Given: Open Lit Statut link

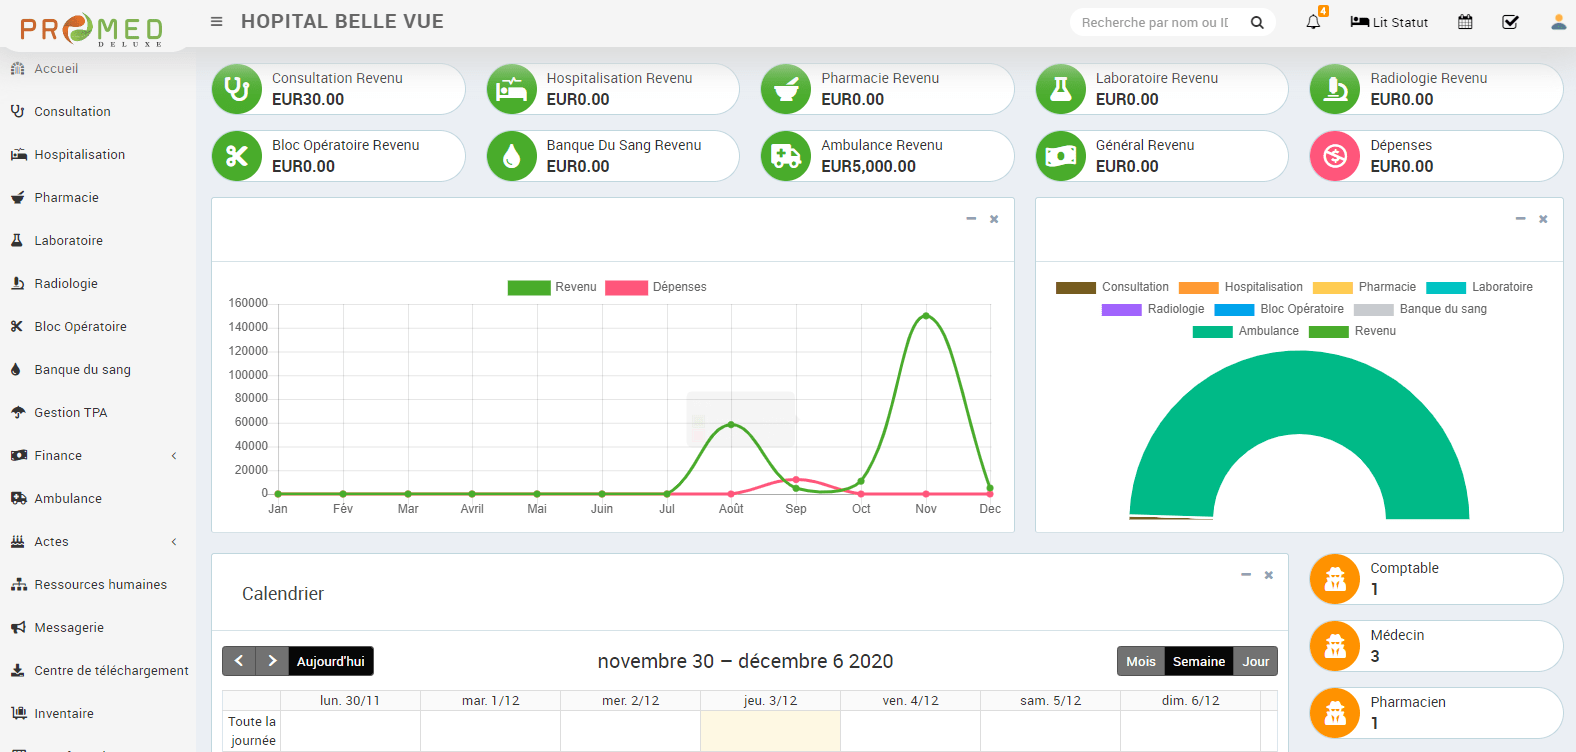Looking at the screenshot, I should click(x=1389, y=22).
